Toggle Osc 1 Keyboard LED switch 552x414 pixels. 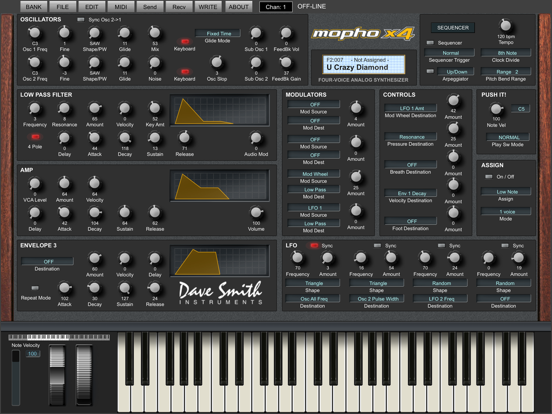pyautogui.click(x=184, y=41)
